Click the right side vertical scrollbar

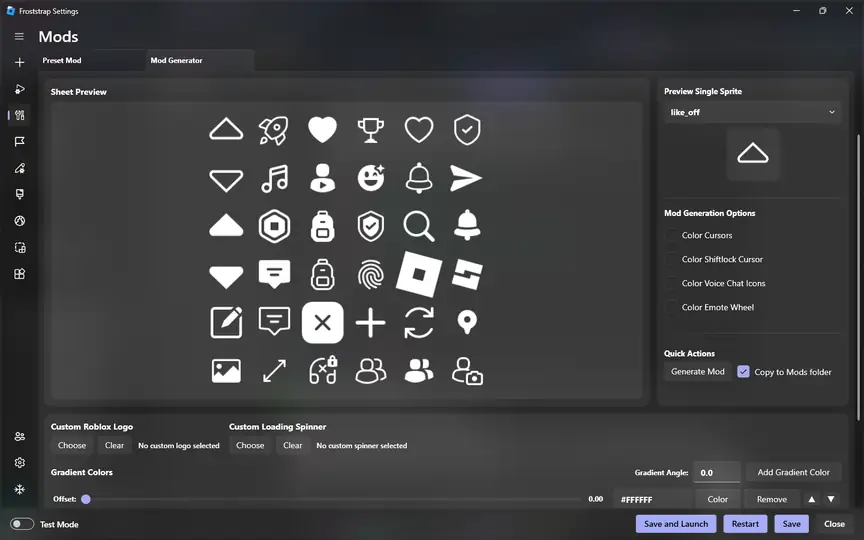857,276
